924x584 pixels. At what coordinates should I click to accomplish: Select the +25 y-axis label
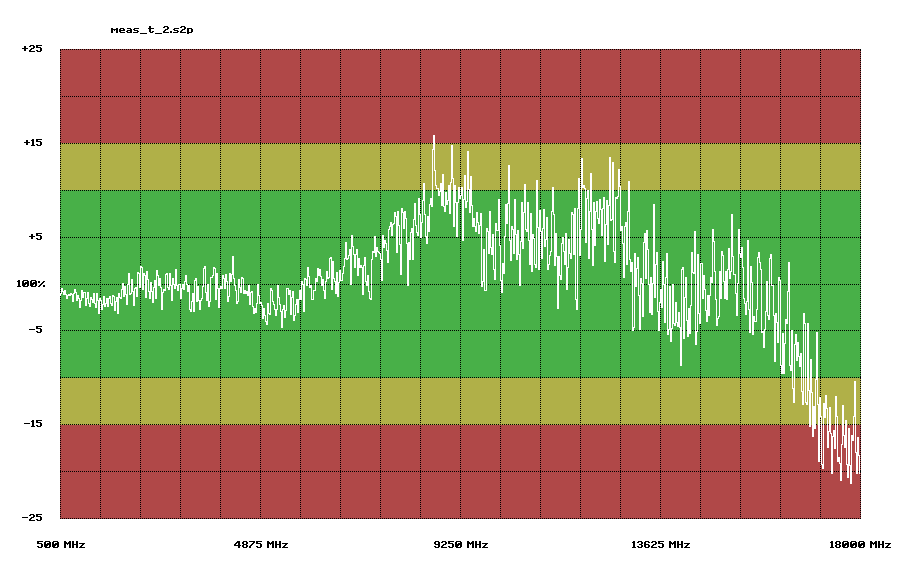(x=32, y=49)
